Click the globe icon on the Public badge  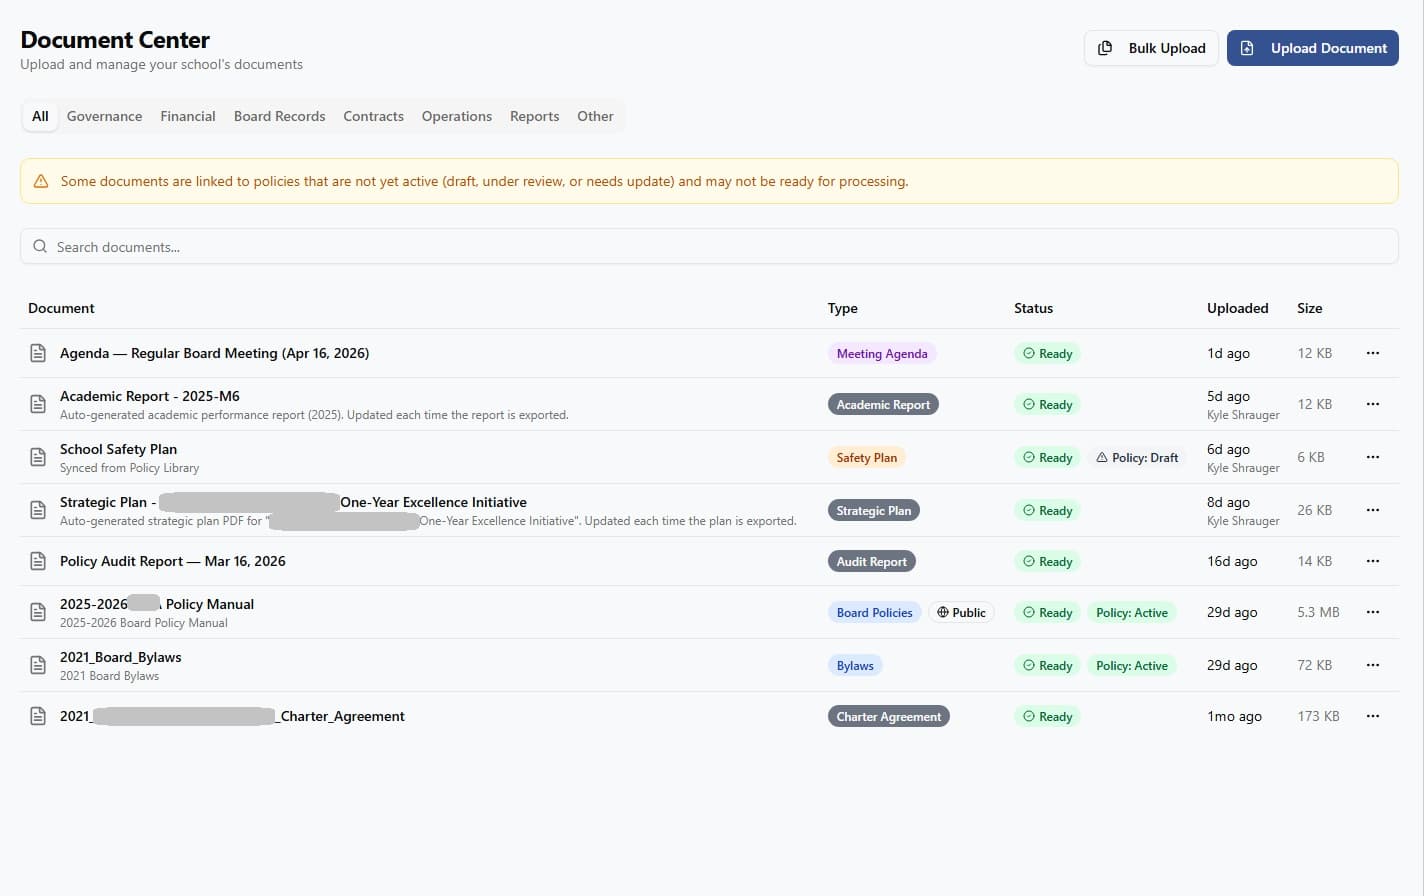point(941,612)
